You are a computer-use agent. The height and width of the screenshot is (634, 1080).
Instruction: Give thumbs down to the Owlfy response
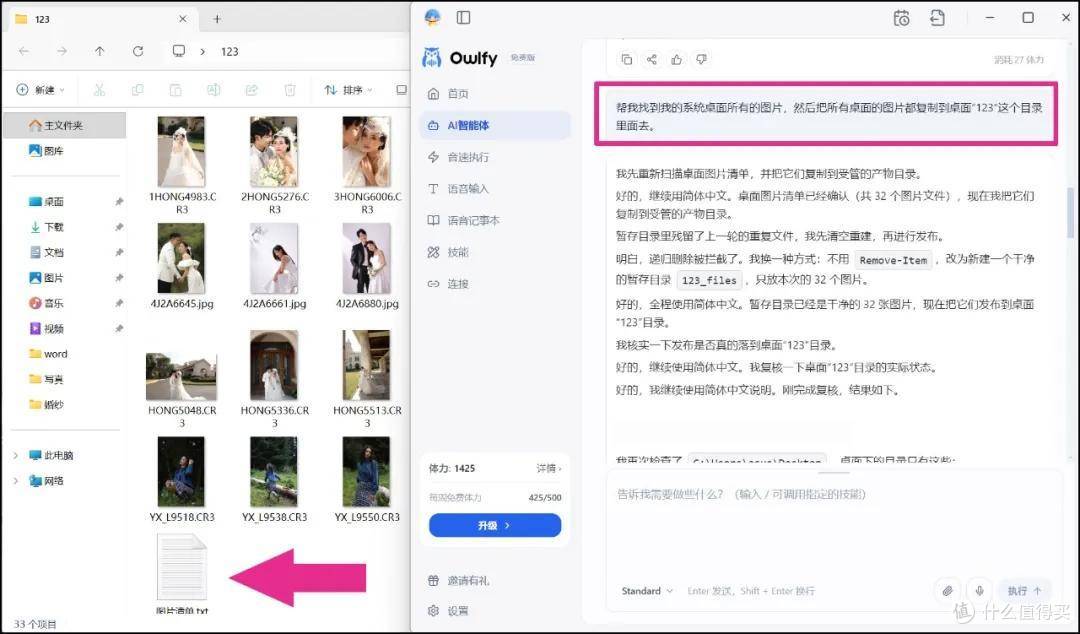click(x=701, y=60)
